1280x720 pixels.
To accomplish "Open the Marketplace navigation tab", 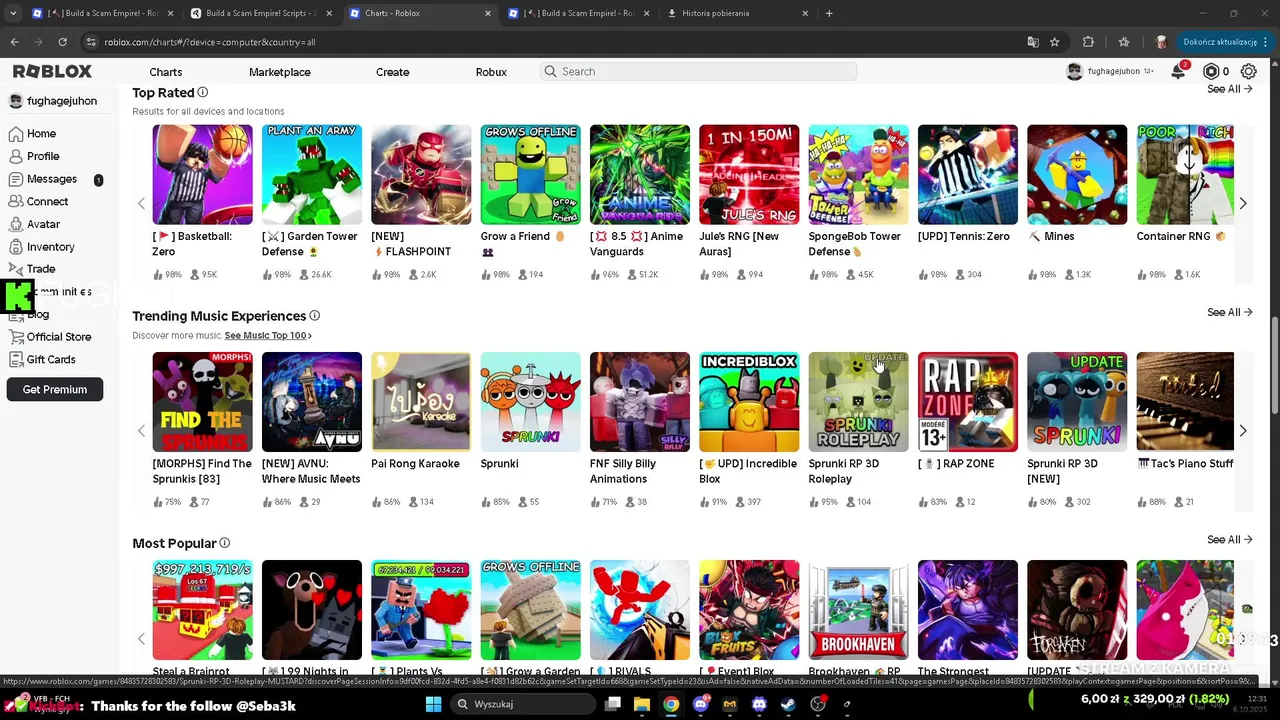I will pyautogui.click(x=280, y=72).
